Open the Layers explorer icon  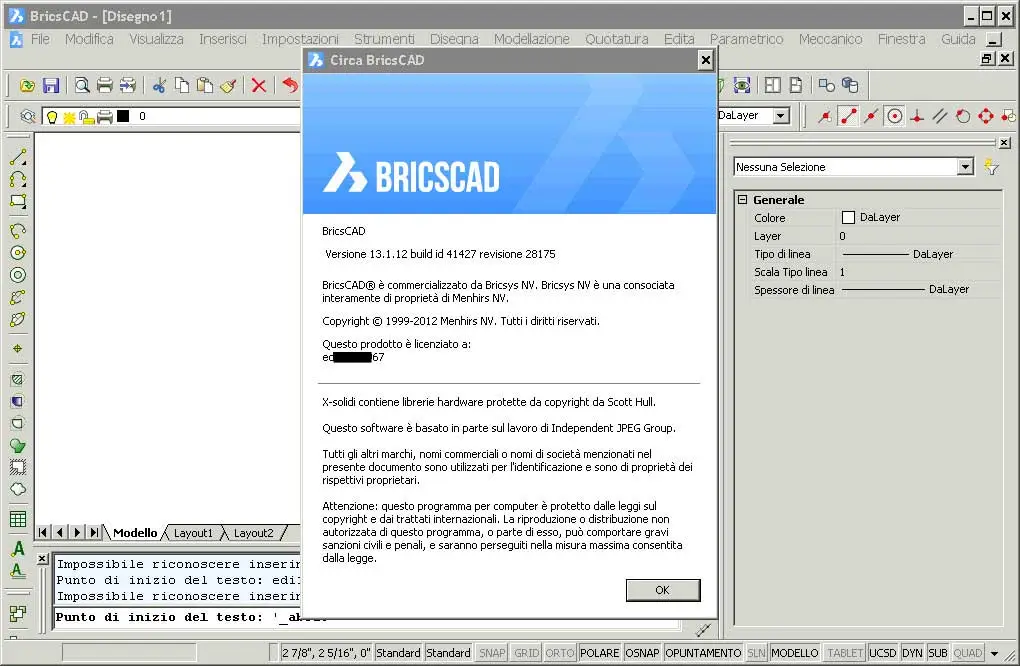click(x=27, y=116)
